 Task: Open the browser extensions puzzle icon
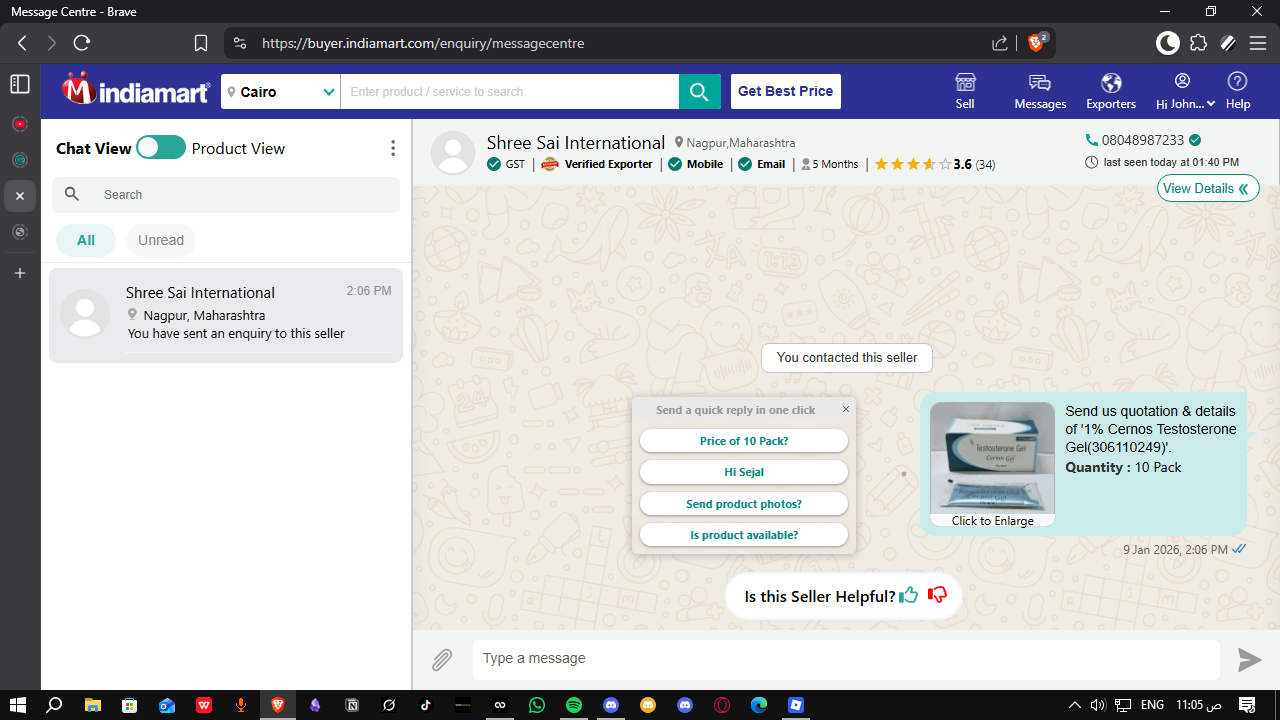[1198, 43]
